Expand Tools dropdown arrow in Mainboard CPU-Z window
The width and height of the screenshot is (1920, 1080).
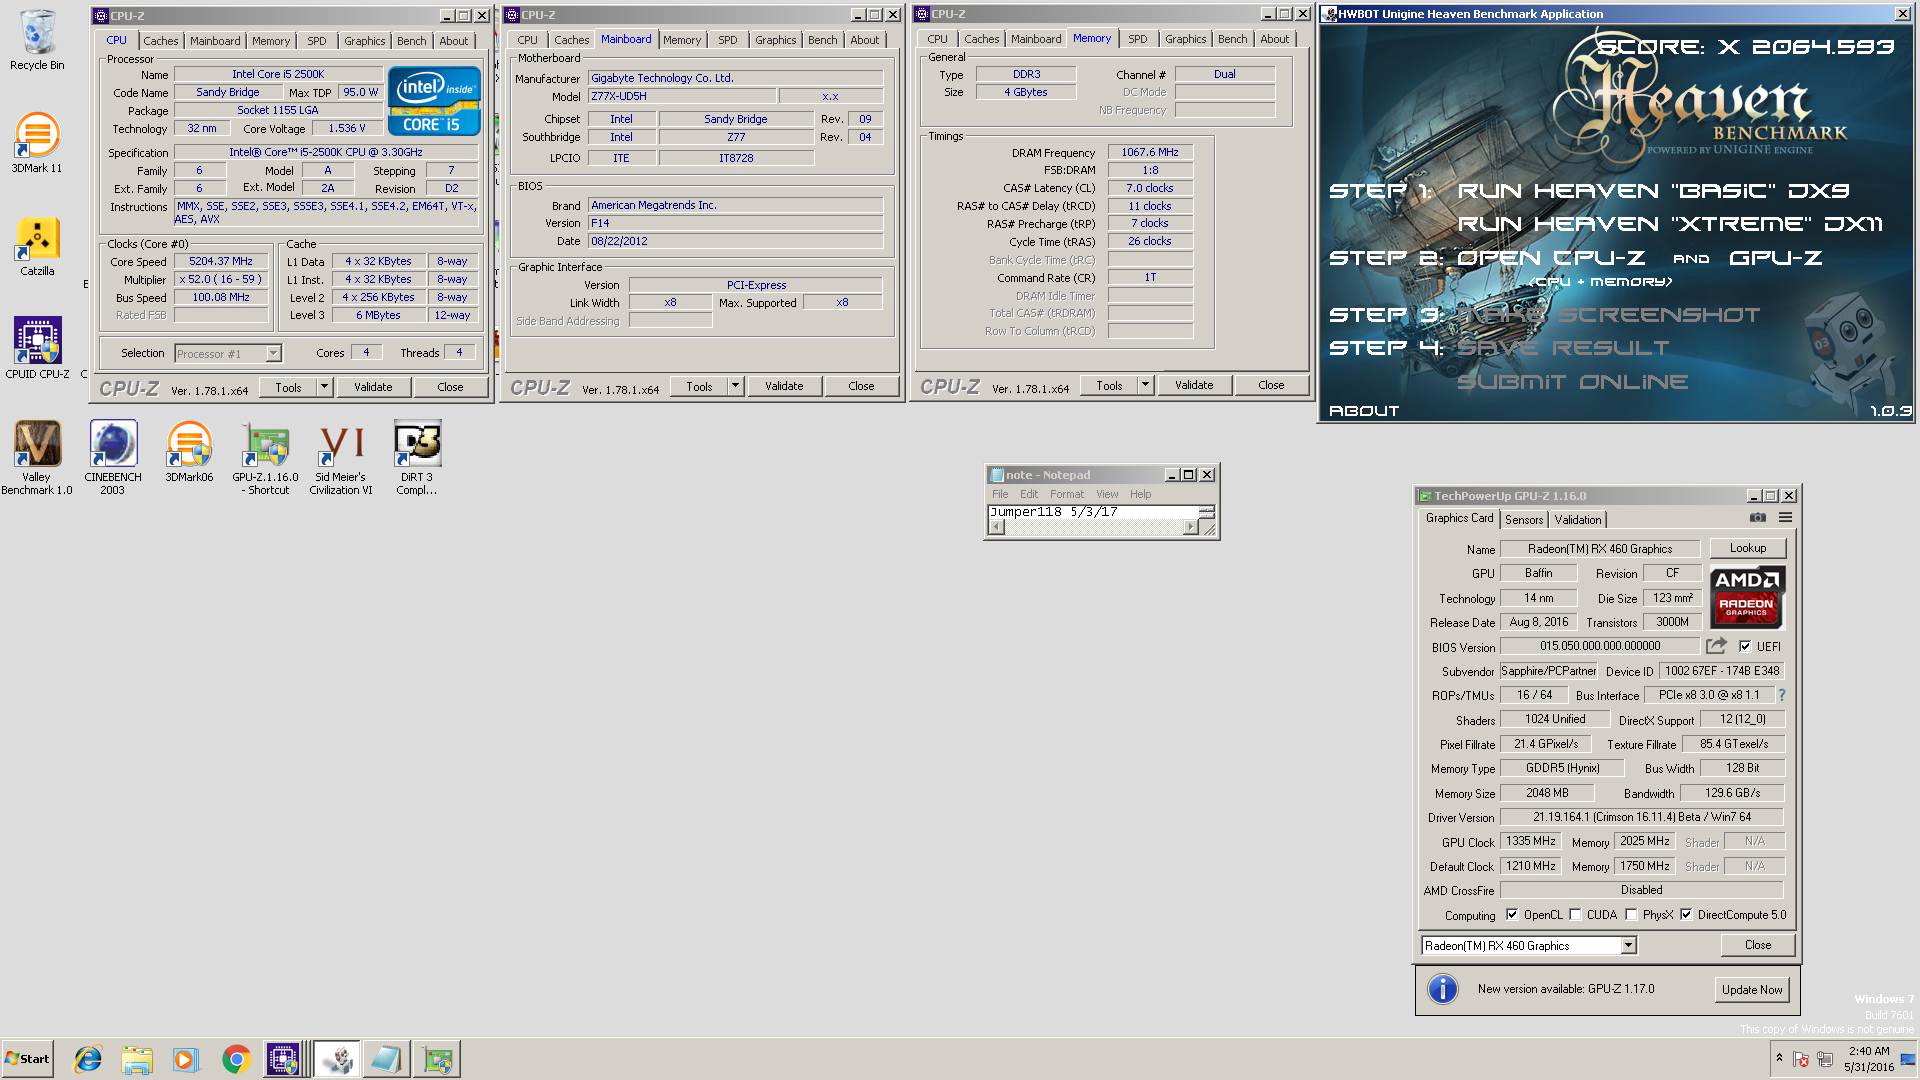(735, 386)
